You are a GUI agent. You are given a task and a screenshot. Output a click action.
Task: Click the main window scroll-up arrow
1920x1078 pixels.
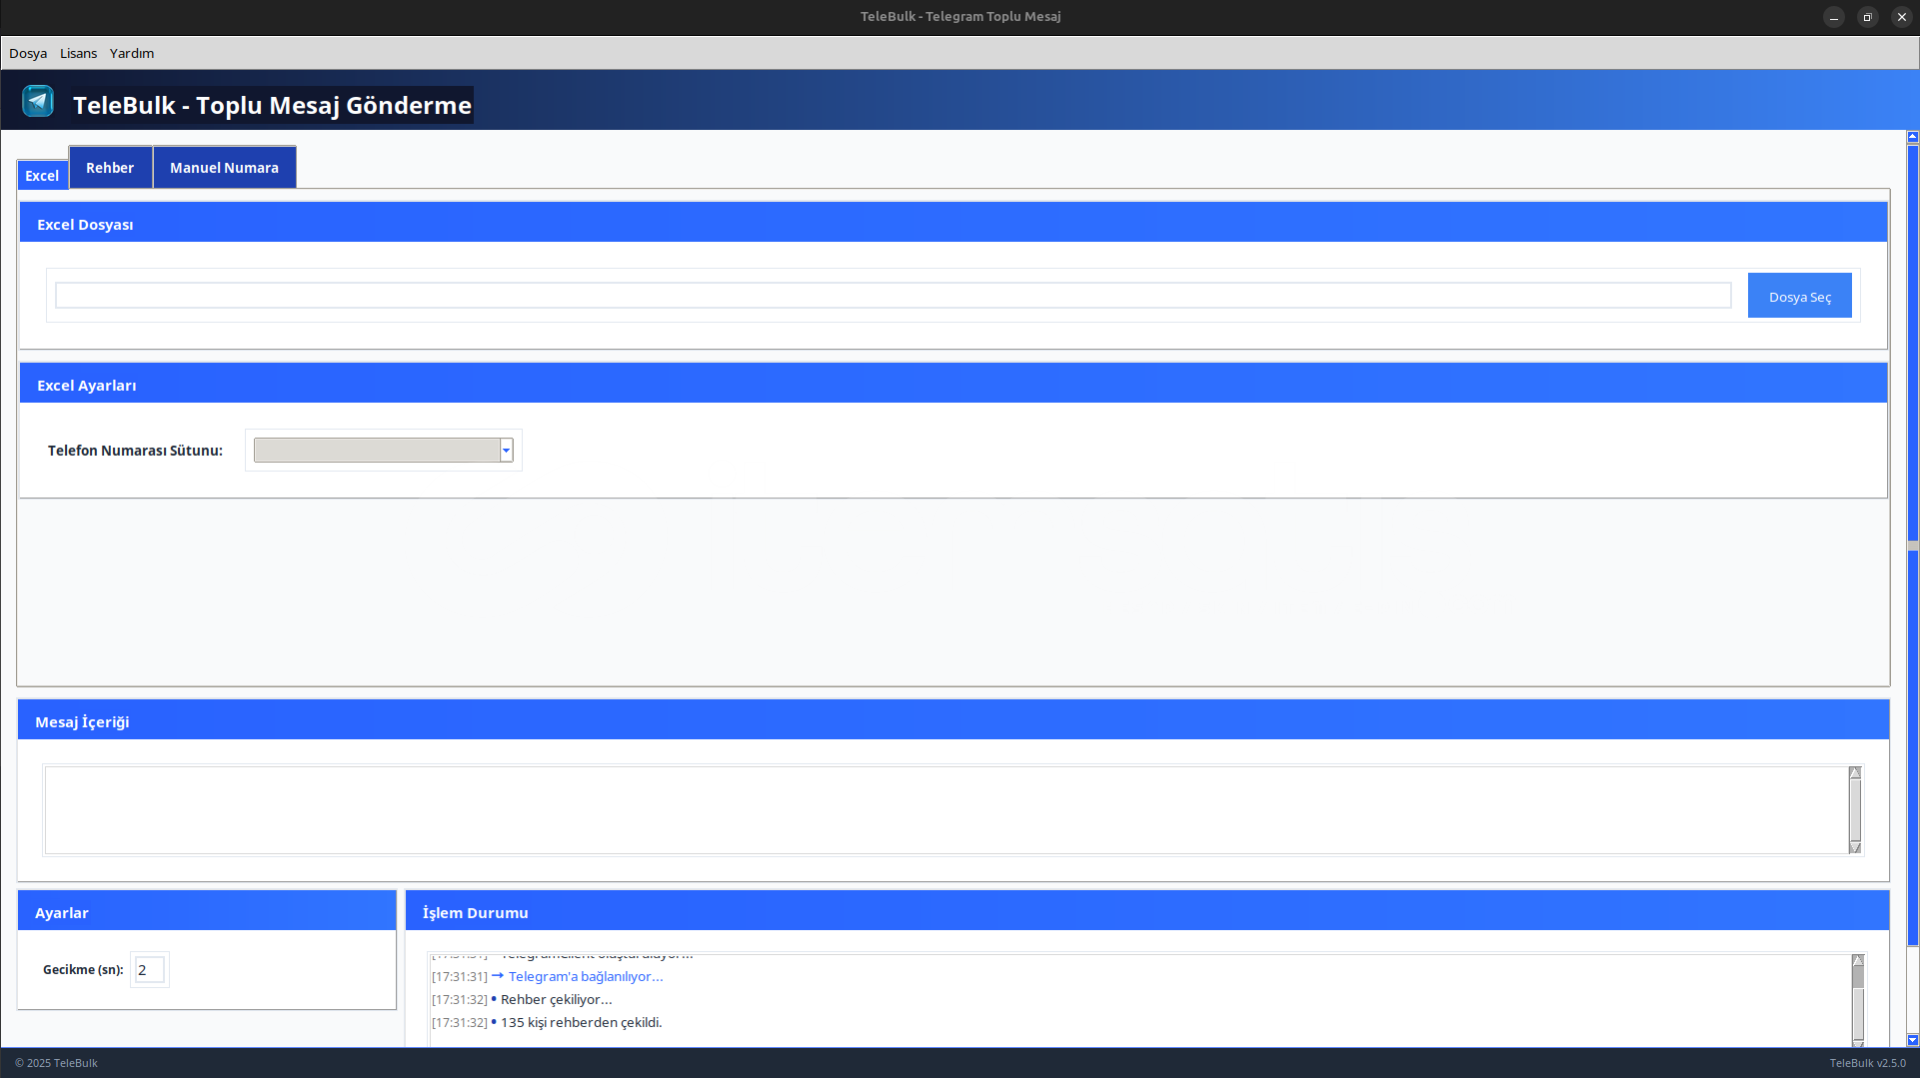(1913, 137)
